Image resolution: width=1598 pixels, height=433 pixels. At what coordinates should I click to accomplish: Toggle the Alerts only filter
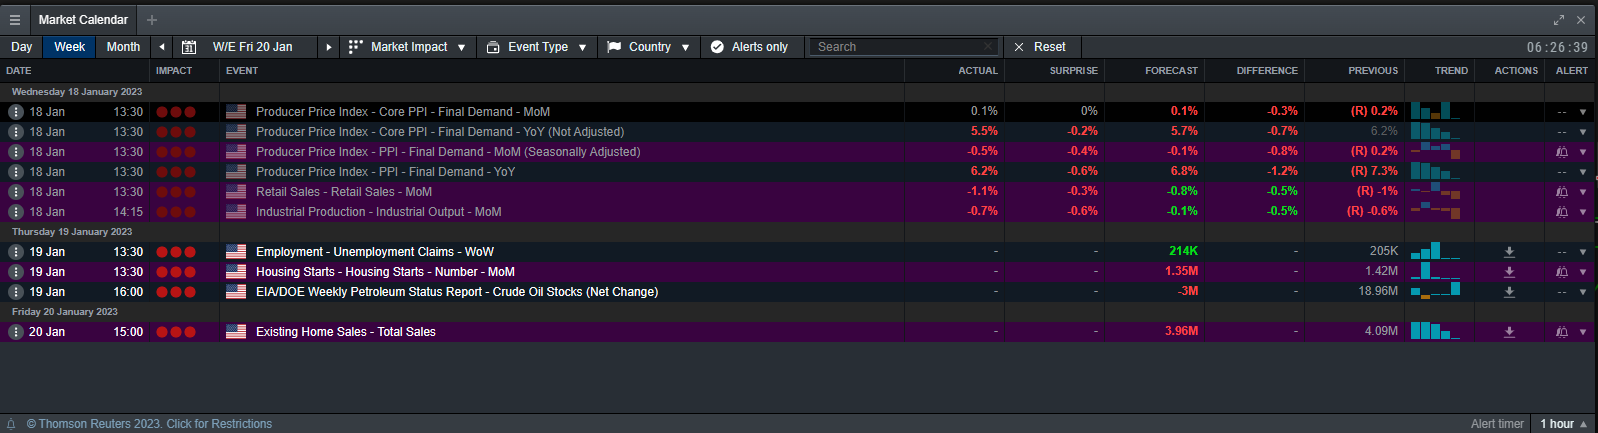pyautogui.click(x=749, y=47)
